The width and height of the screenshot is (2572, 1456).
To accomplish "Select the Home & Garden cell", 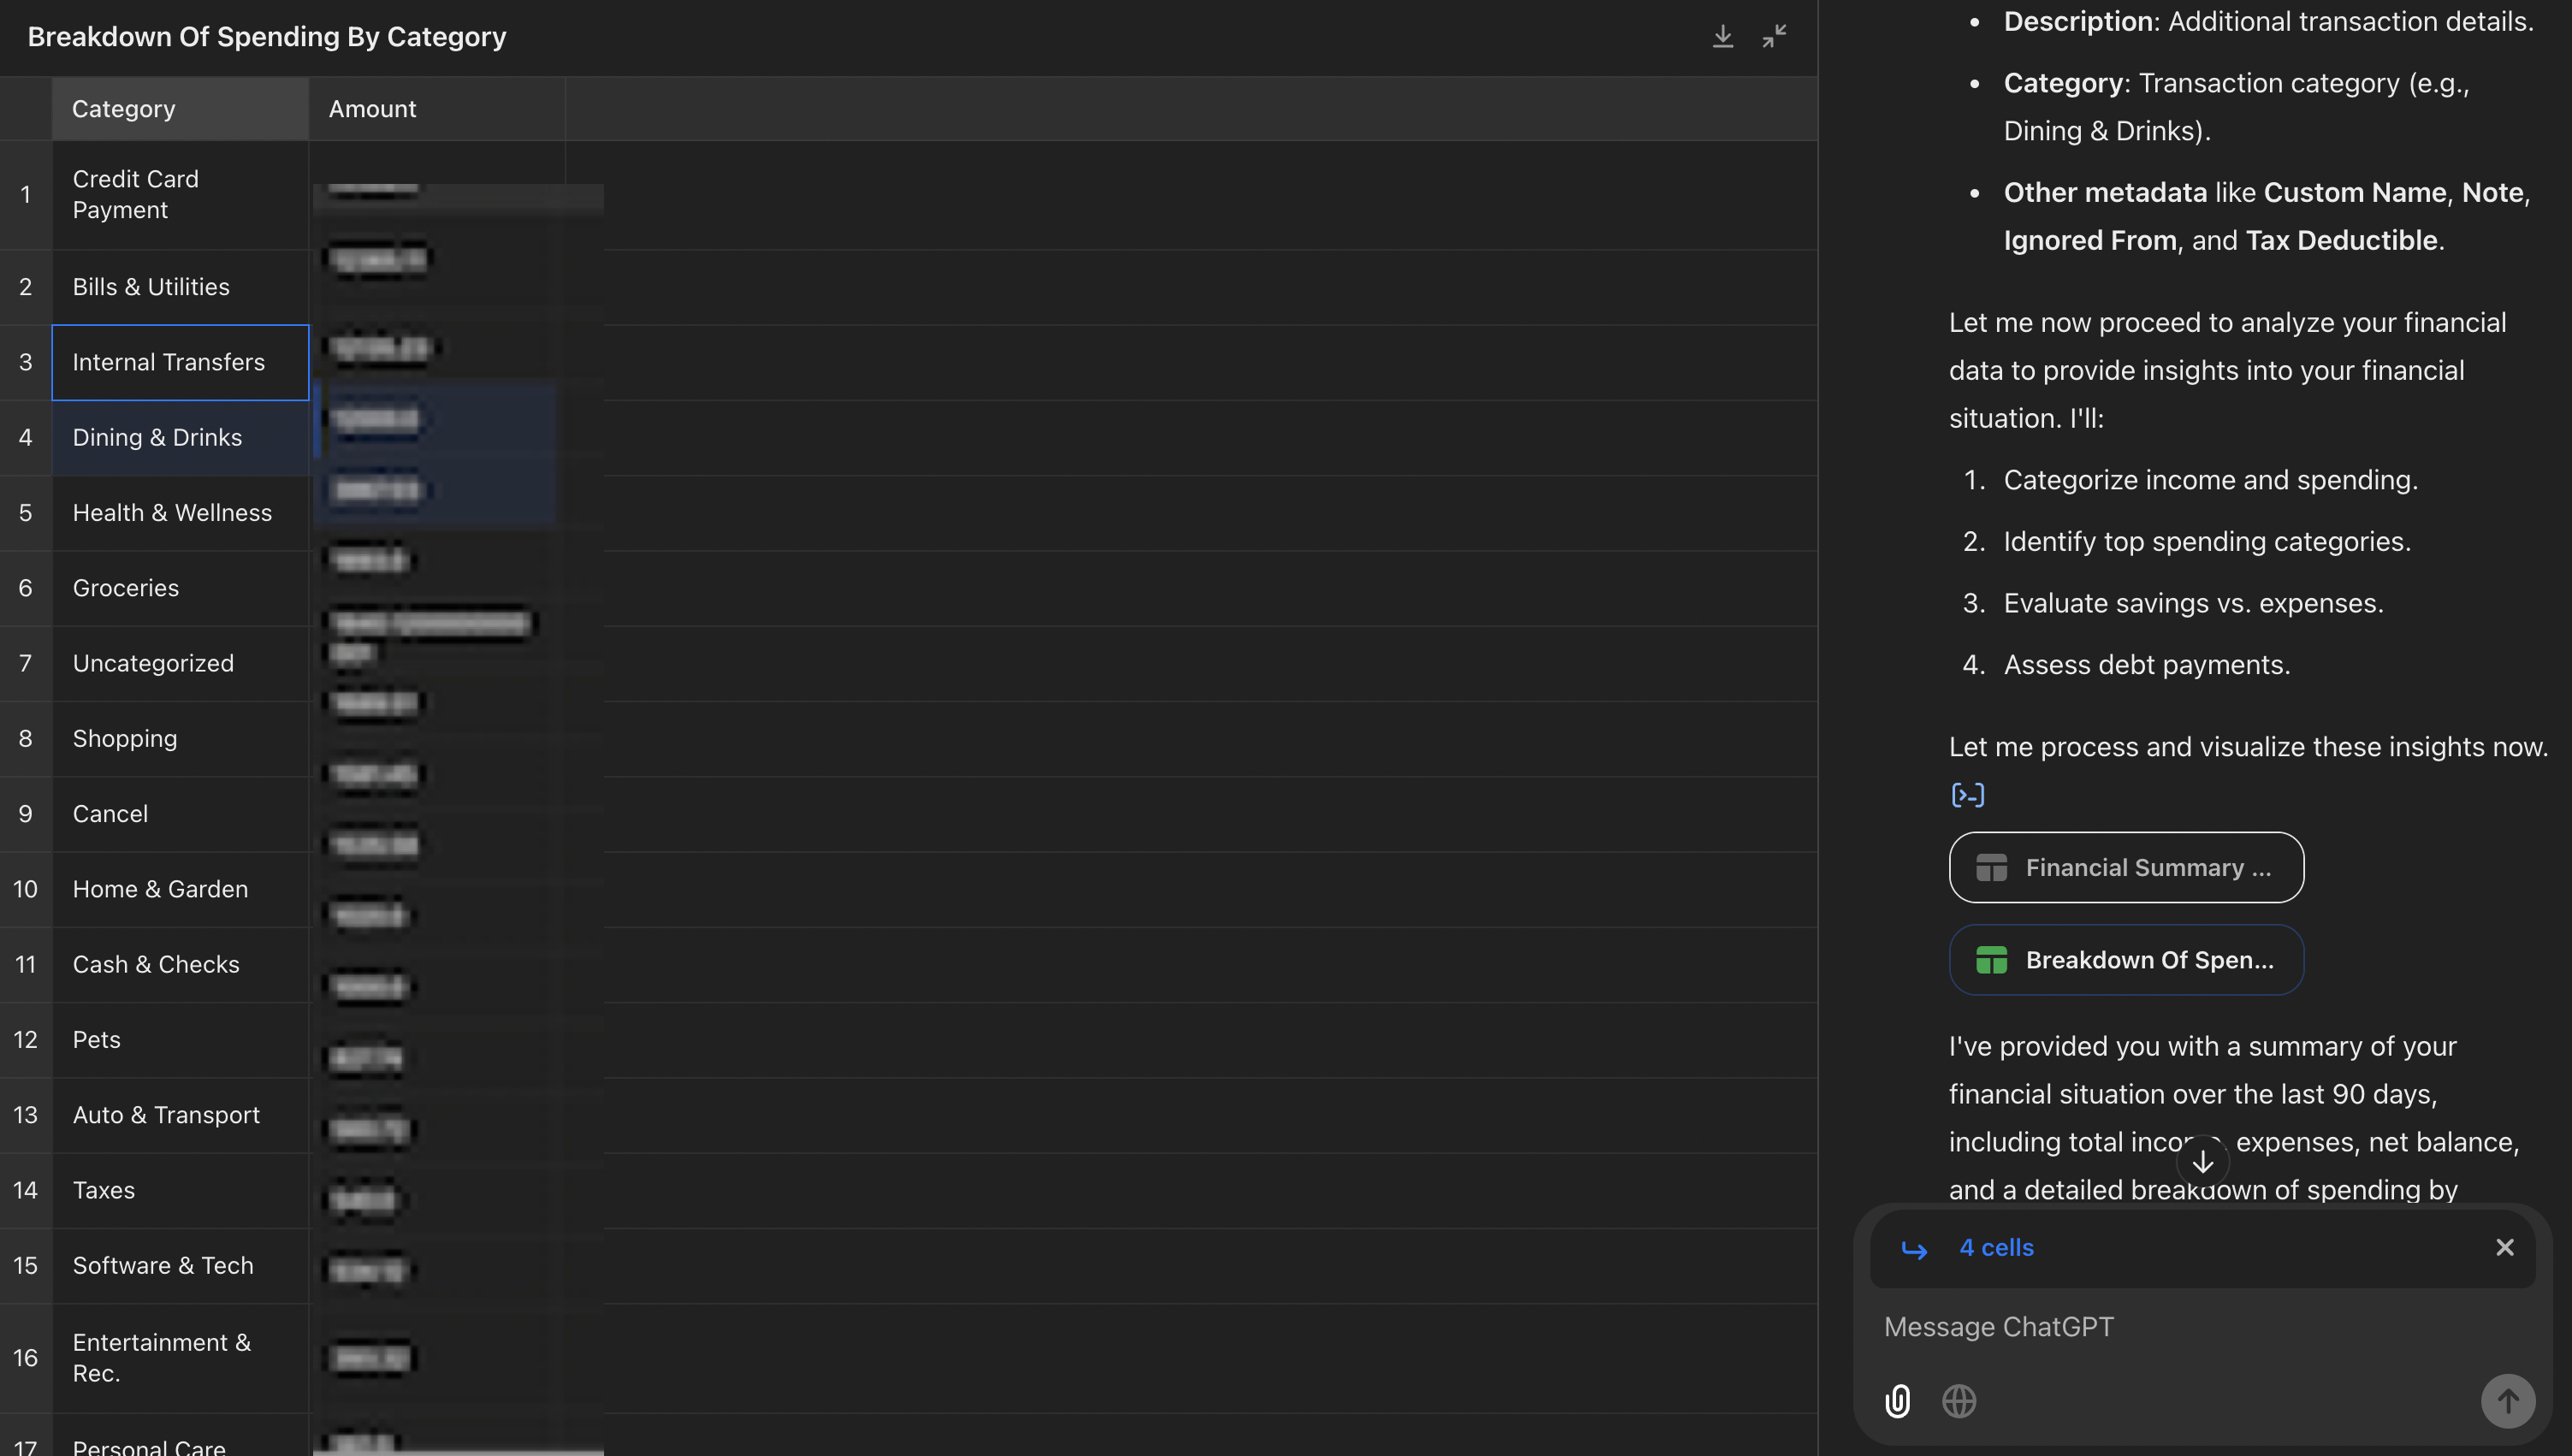I will pos(180,889).
